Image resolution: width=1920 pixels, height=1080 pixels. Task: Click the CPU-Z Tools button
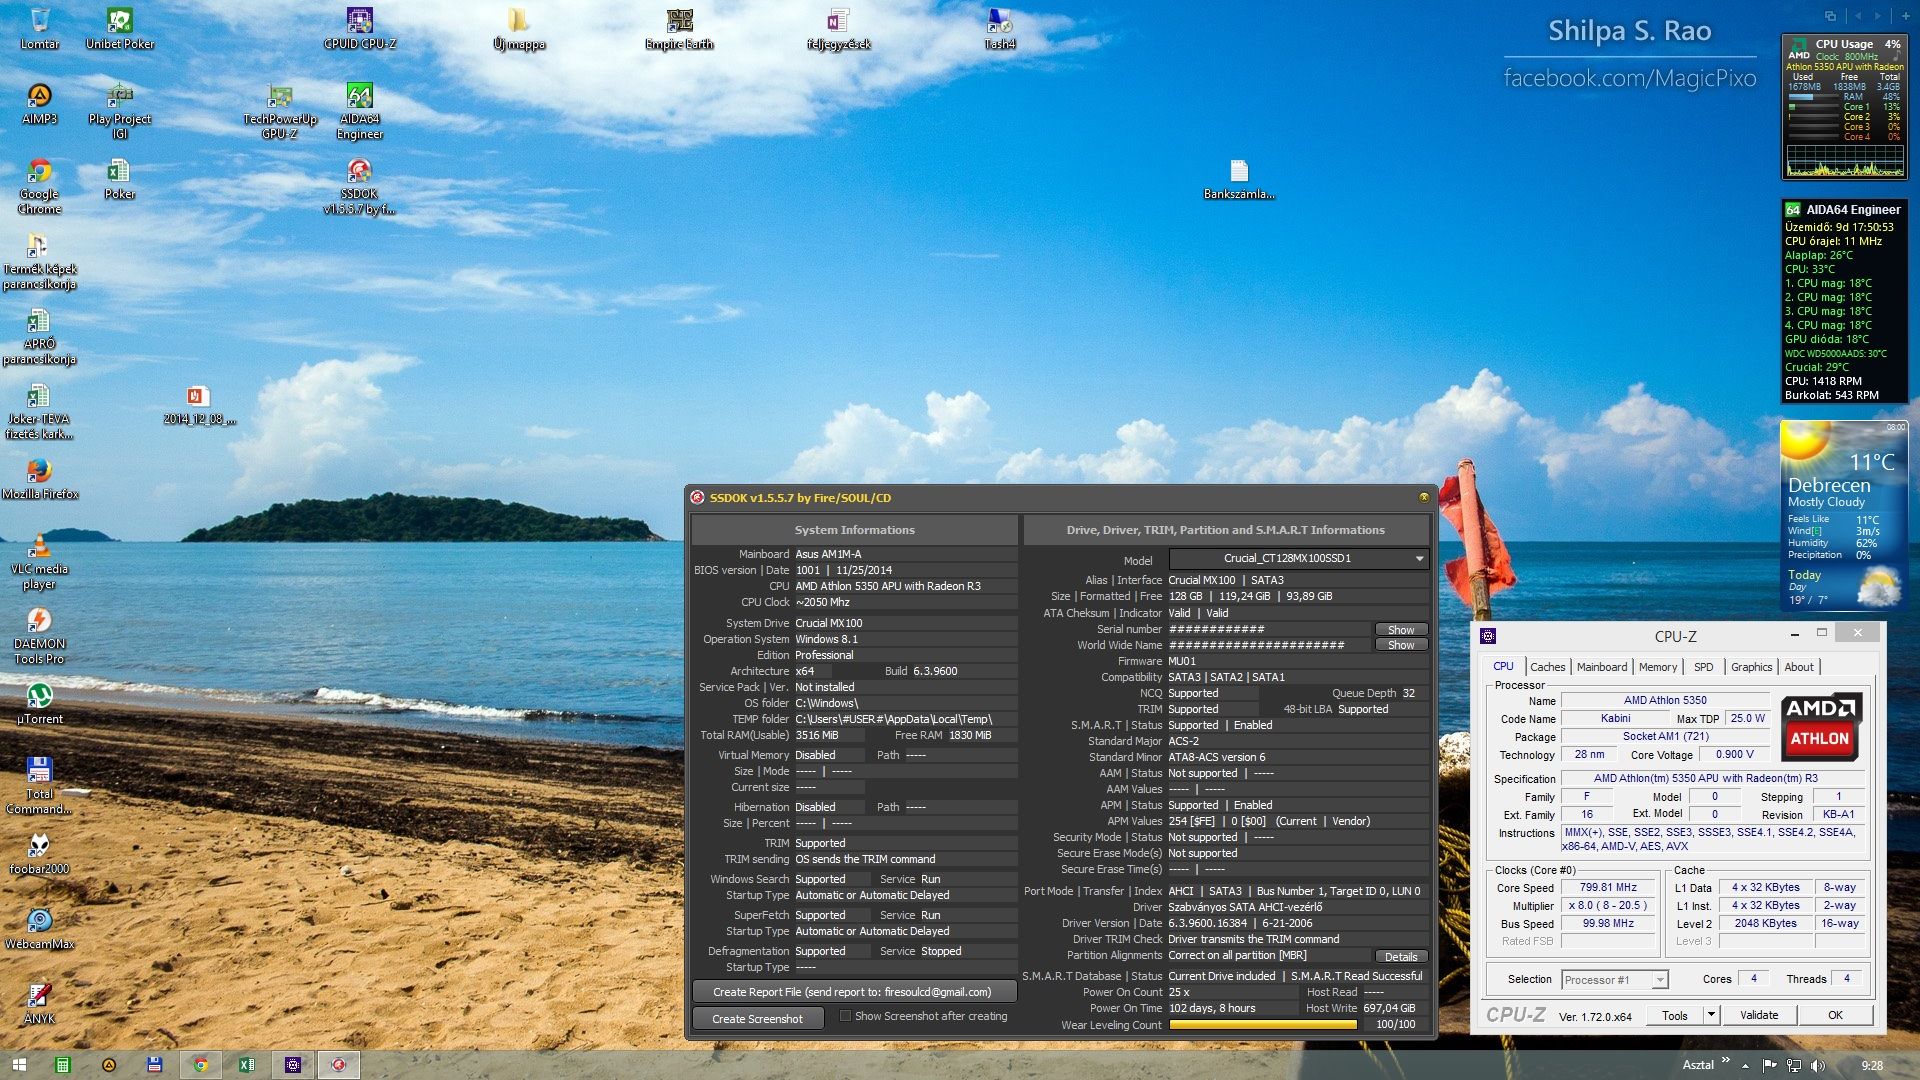[1675, 1015]
